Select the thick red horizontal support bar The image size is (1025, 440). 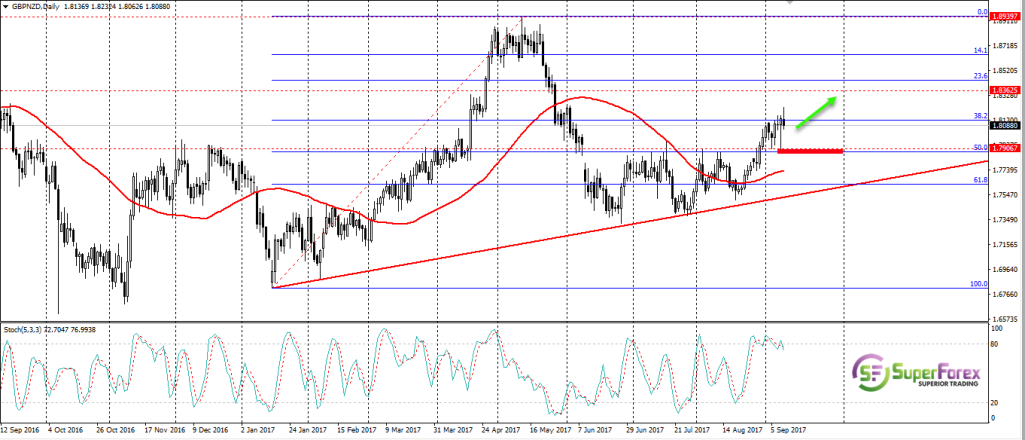pyautogui.click(x=809, y=151)
